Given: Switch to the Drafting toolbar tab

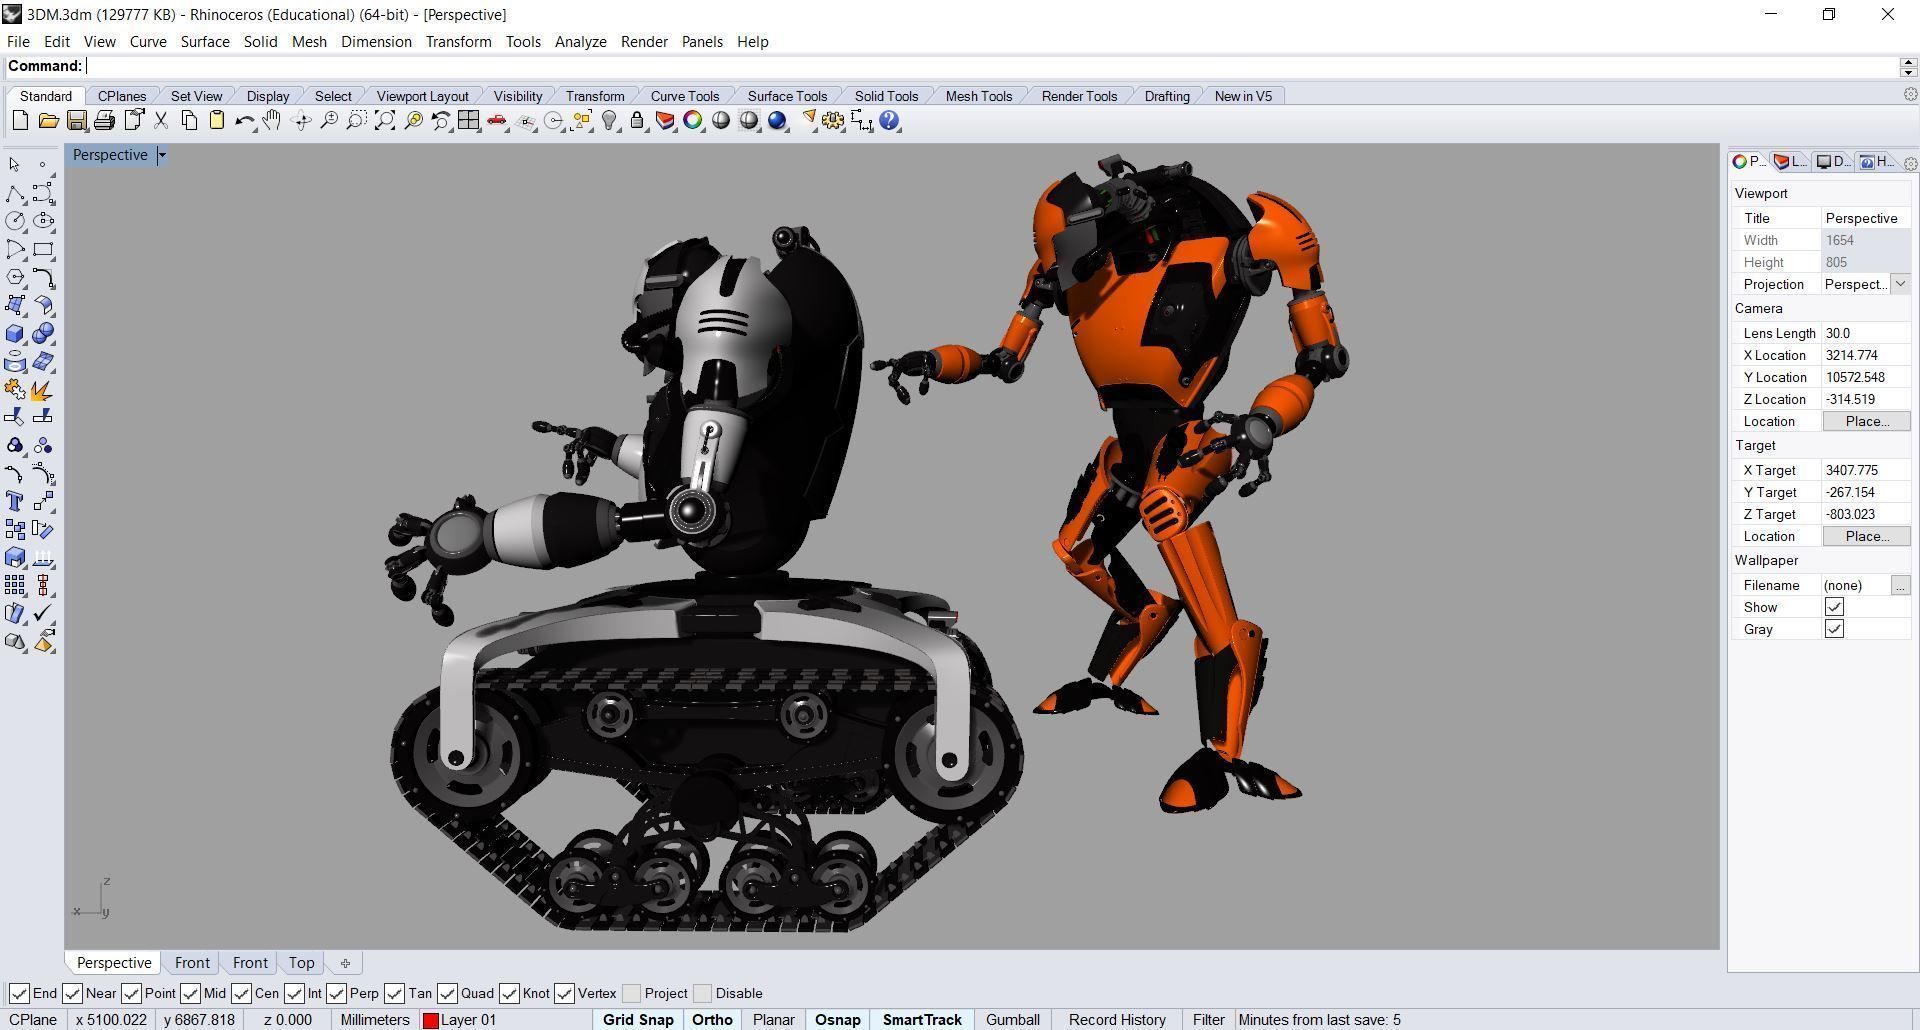Looking at the screenshot, I should click(1167, 96).
